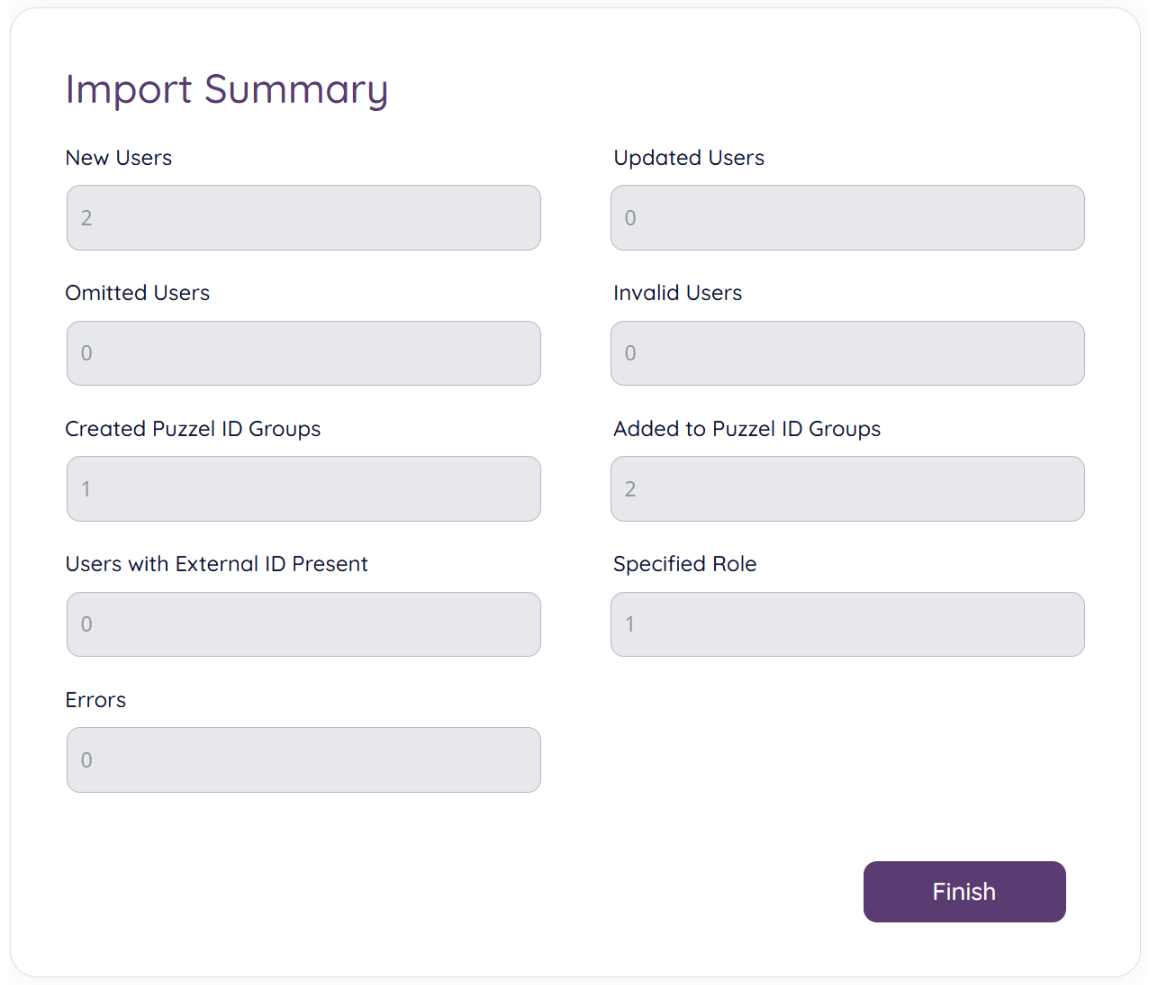Click the Import Summary heading
1150x985 pixels.
tap(226, 90)
